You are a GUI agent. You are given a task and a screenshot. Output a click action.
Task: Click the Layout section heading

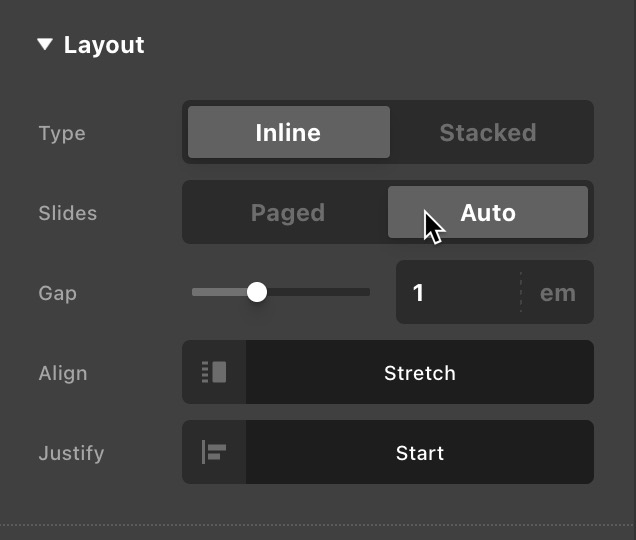point(104,45)
